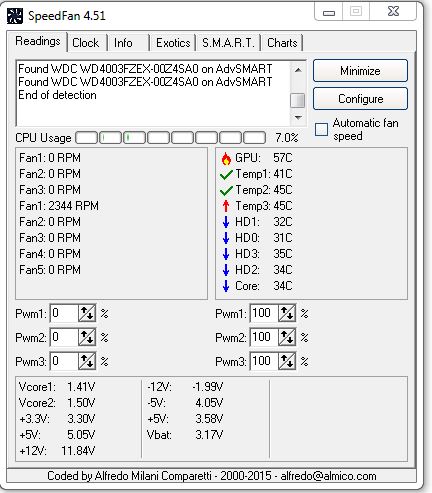Viewport: 432px width, 493px height.
Task: Click the log scroll up arrow
Action: [x=298, y=70]
